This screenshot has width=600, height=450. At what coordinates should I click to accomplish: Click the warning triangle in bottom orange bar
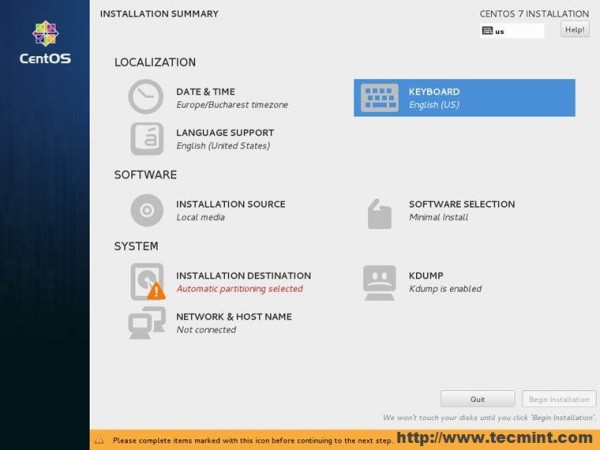pos(99,440)
